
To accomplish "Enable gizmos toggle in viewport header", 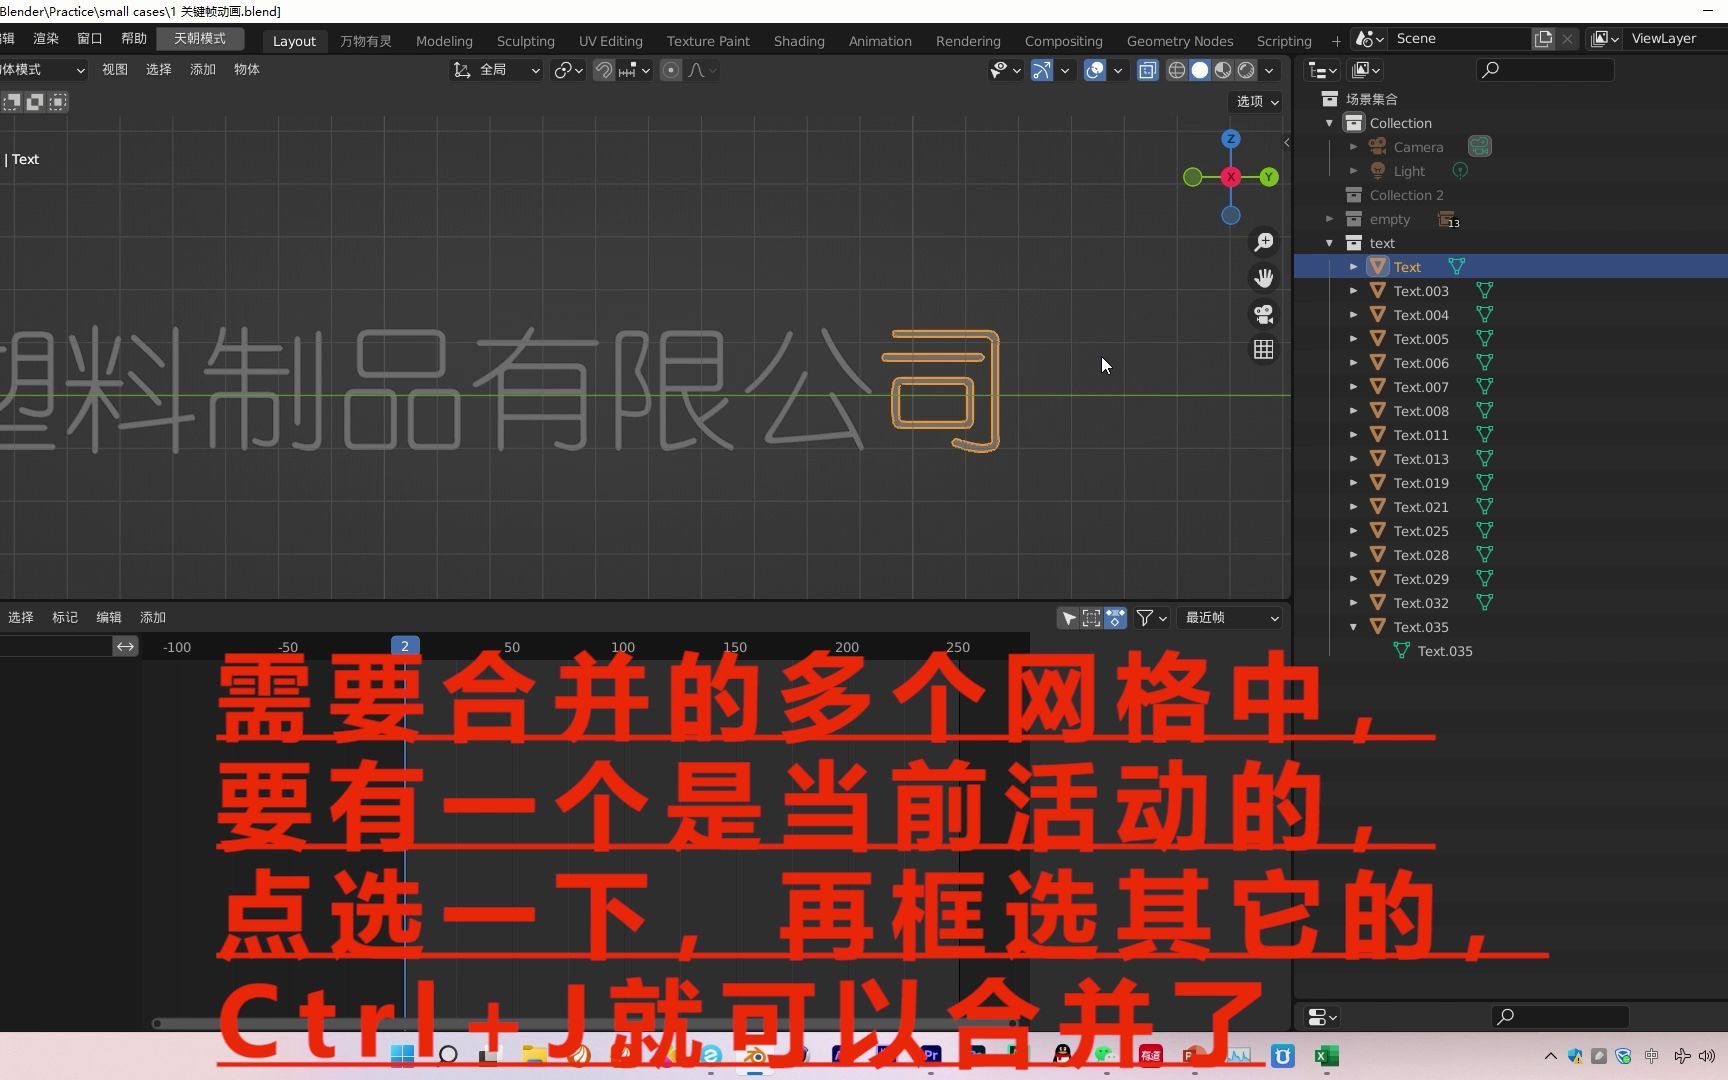I will pyautogui.click(x=1040, y=70).
